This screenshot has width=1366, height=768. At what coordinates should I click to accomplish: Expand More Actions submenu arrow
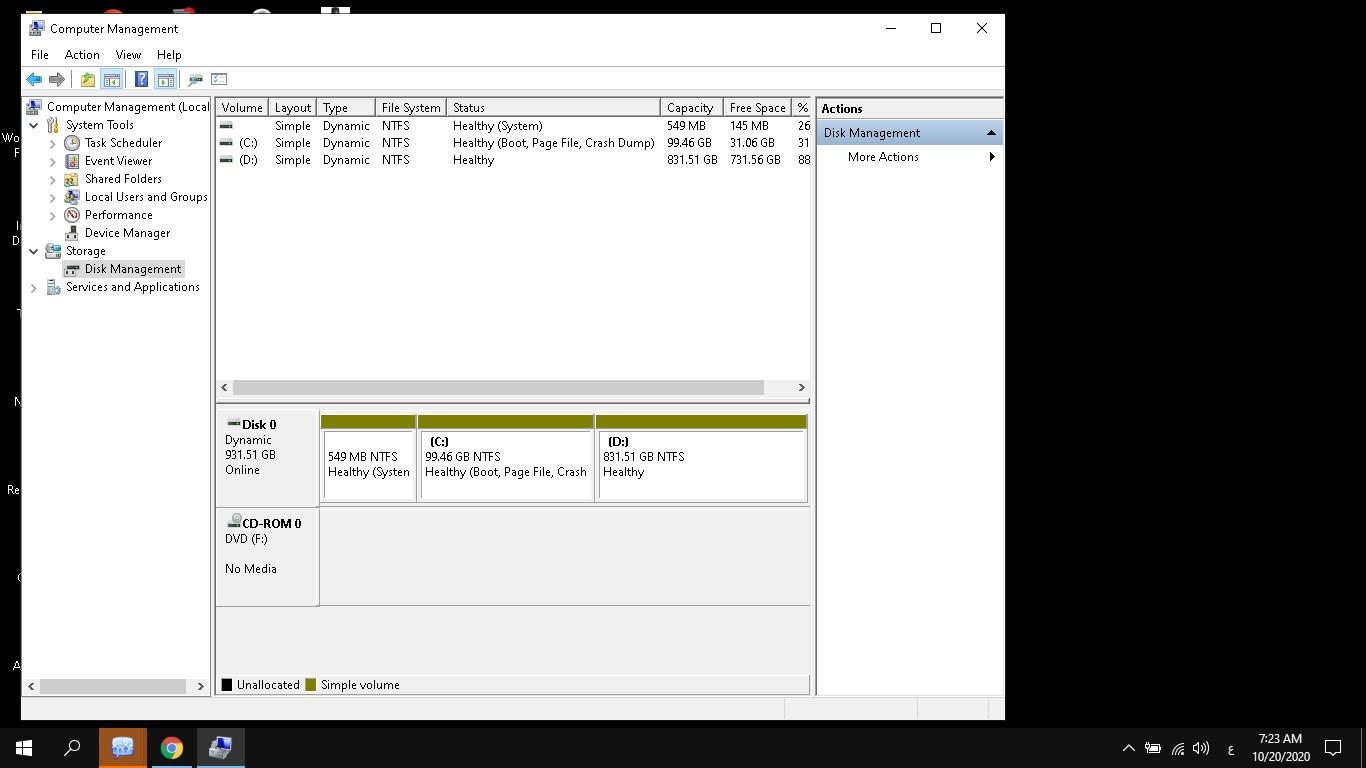pos(992,157)
